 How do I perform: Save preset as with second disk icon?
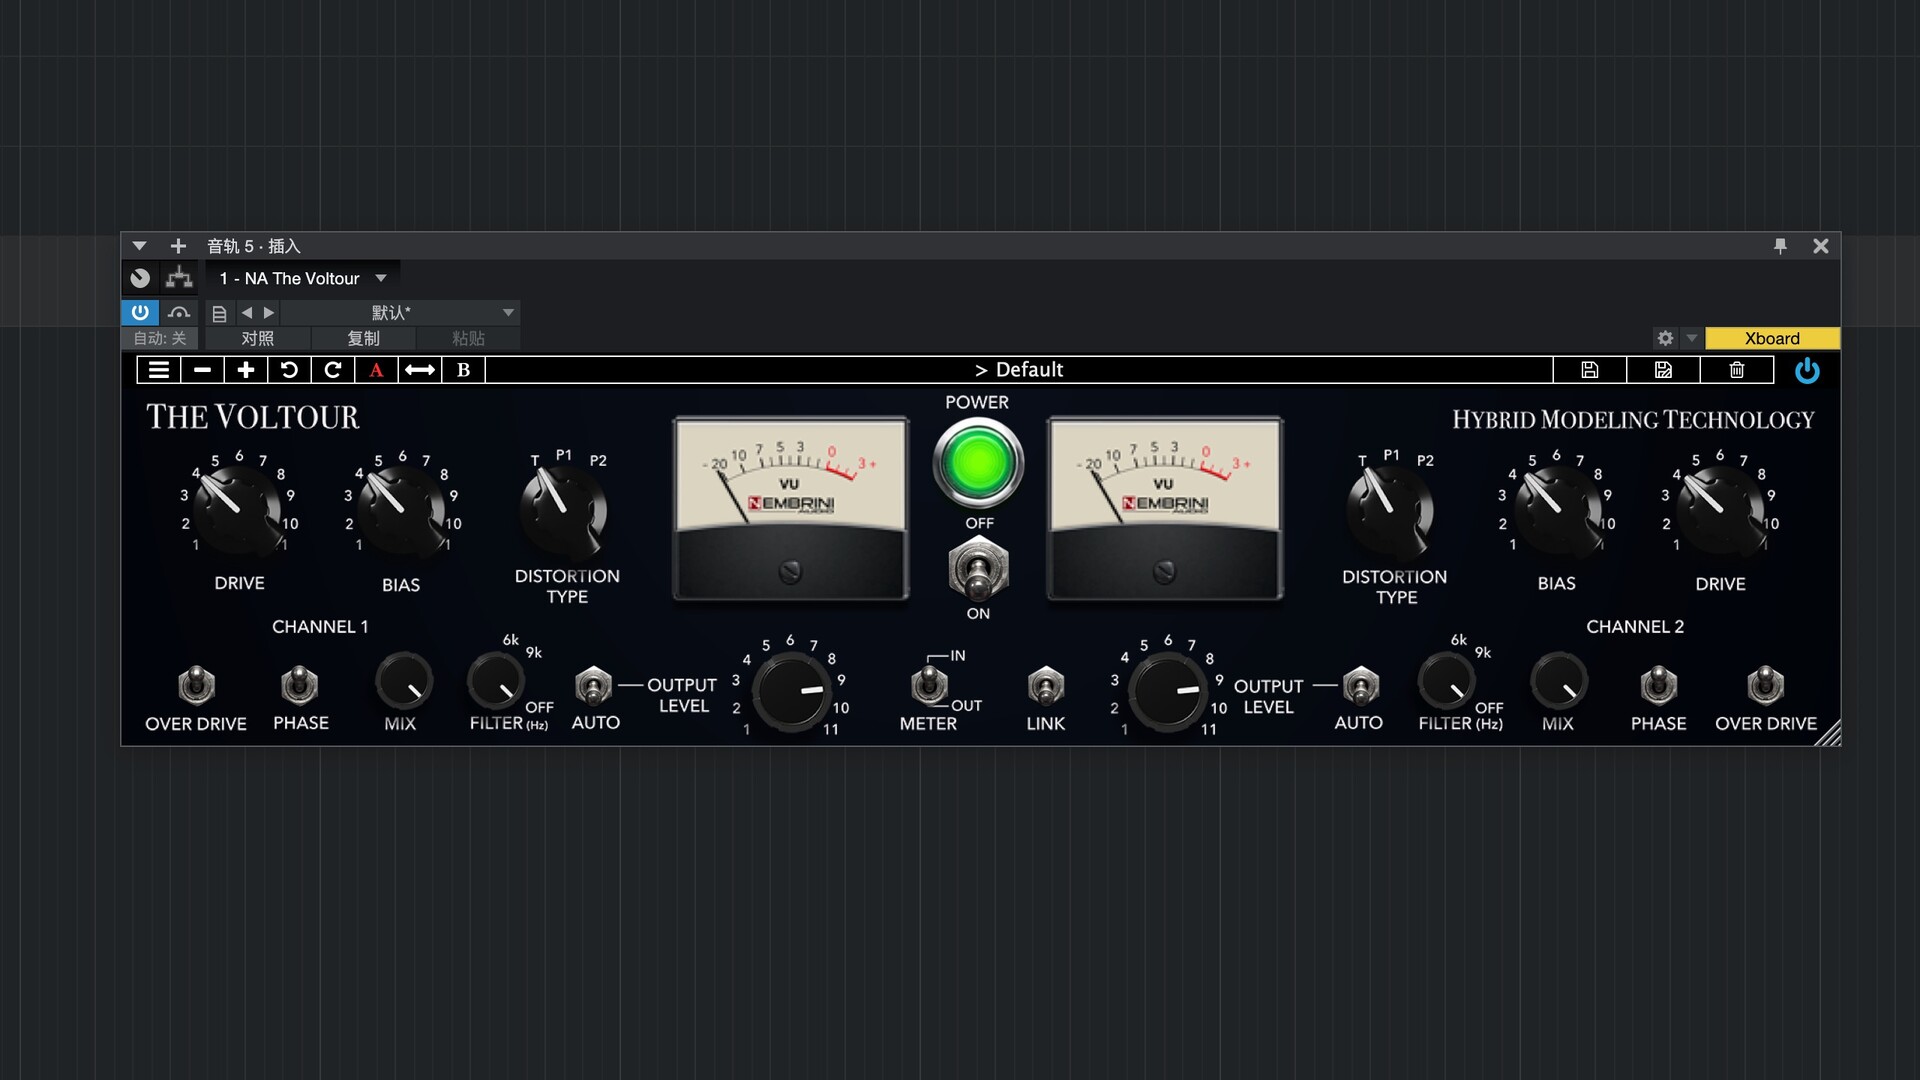pyautogui.click(x=1663, y=370)
